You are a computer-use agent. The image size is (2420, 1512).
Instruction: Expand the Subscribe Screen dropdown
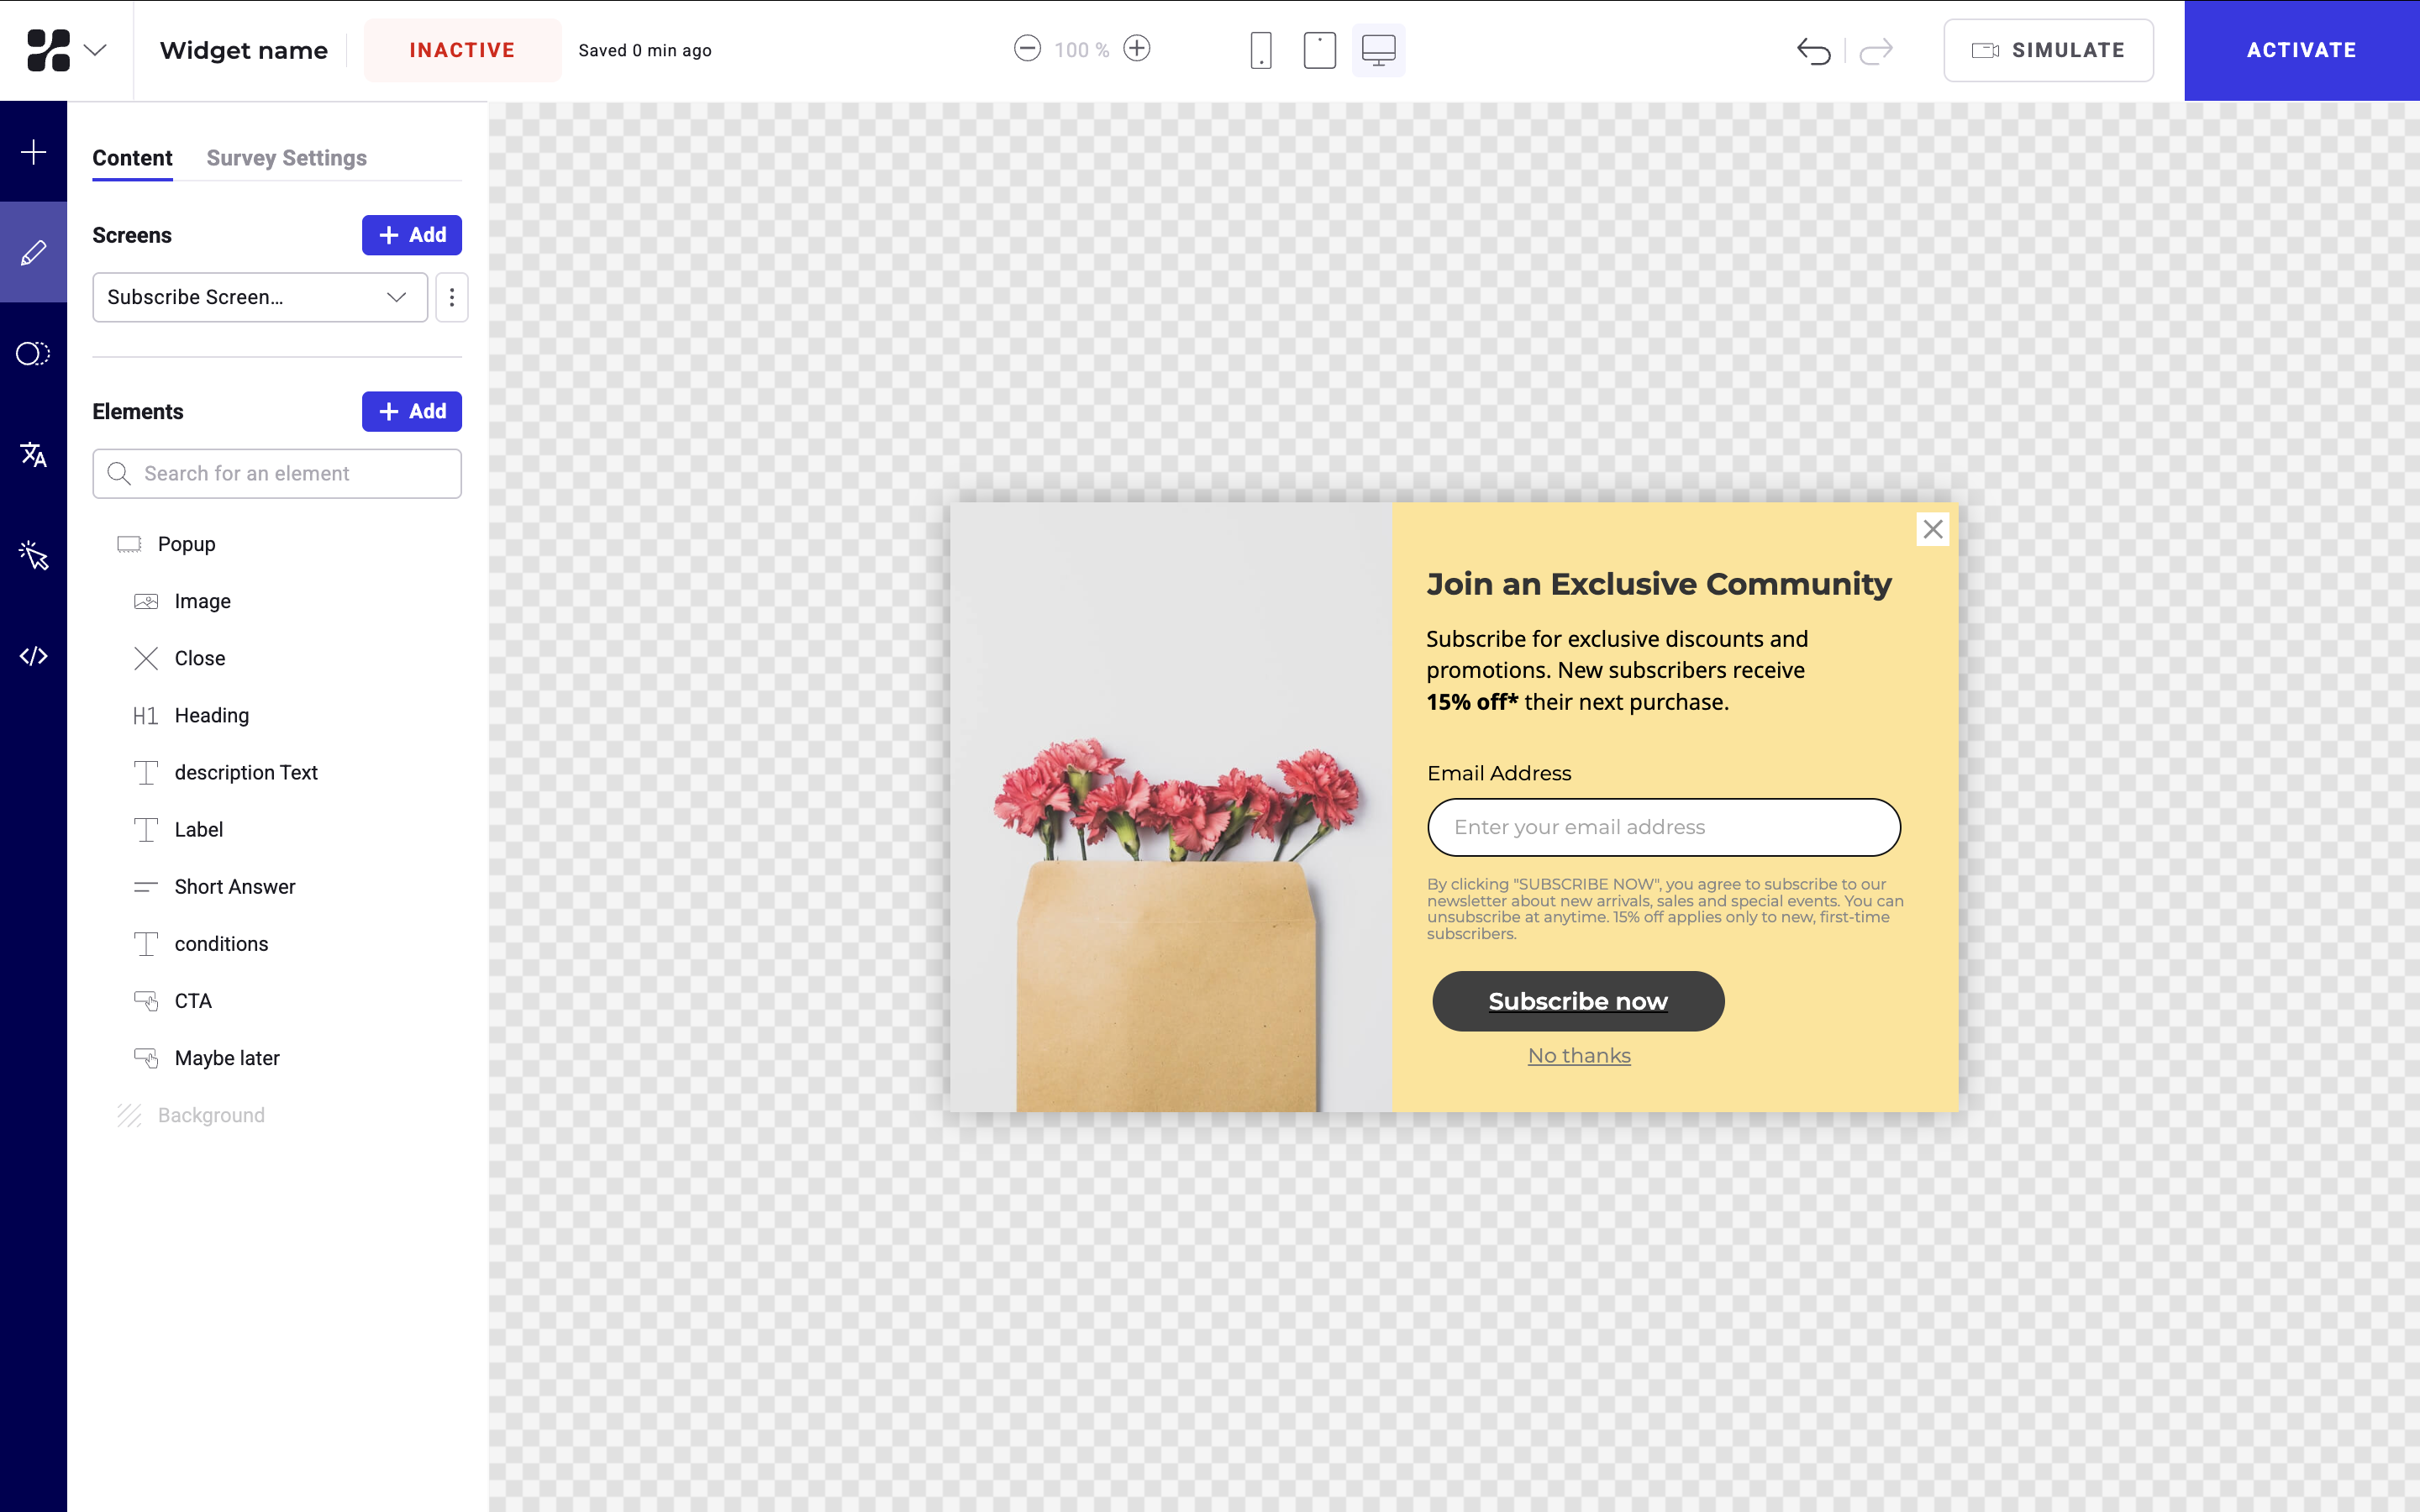260,297
